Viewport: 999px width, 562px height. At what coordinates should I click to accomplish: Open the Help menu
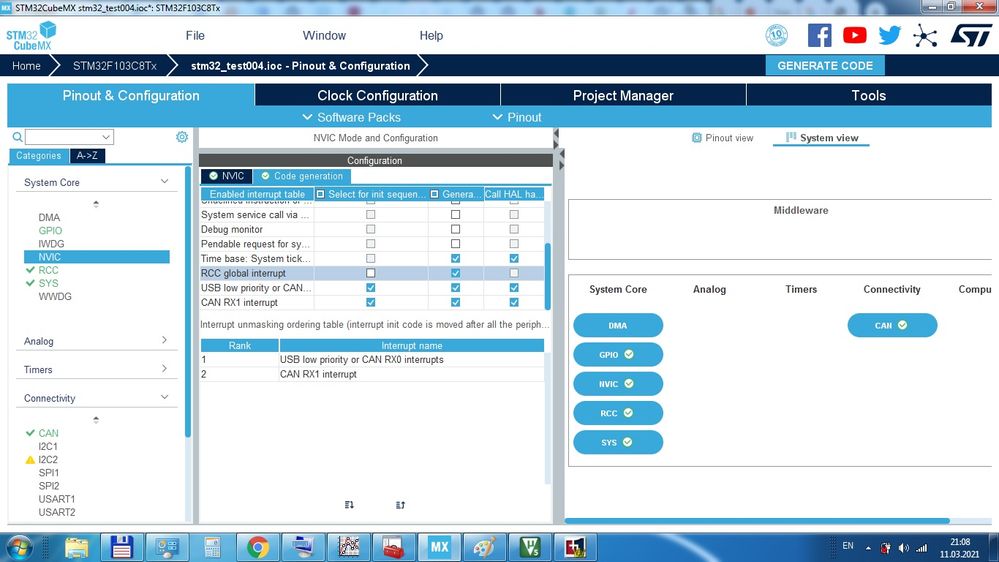coord(431,36)
